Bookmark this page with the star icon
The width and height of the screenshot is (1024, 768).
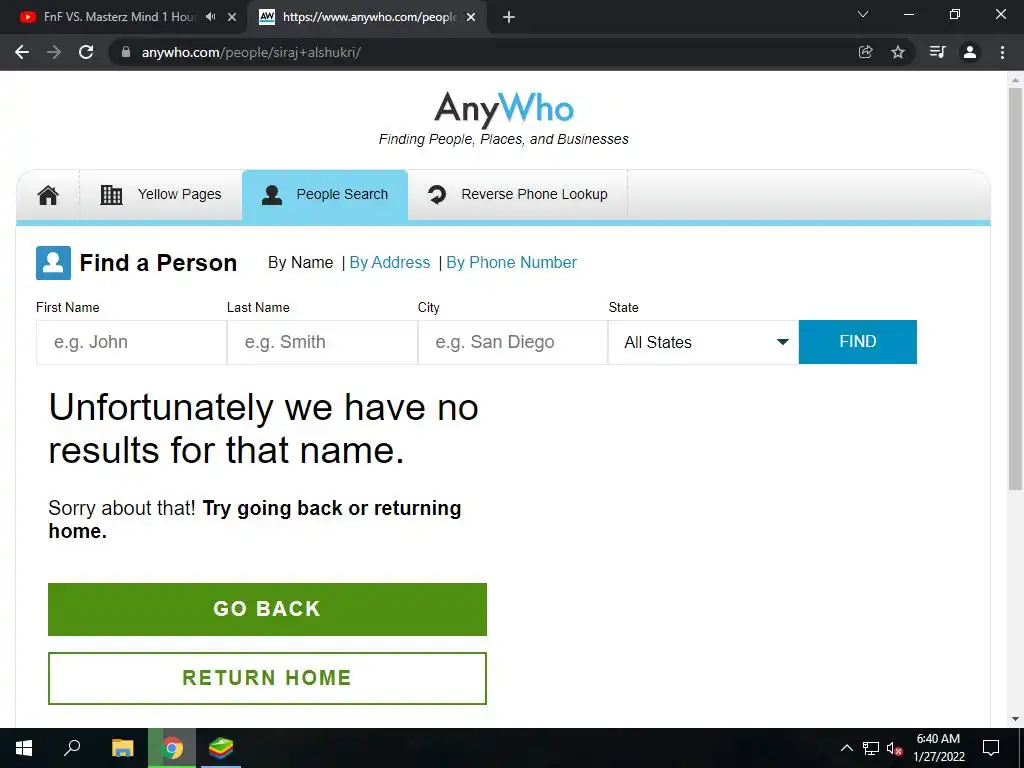click(x=898, y=52)
